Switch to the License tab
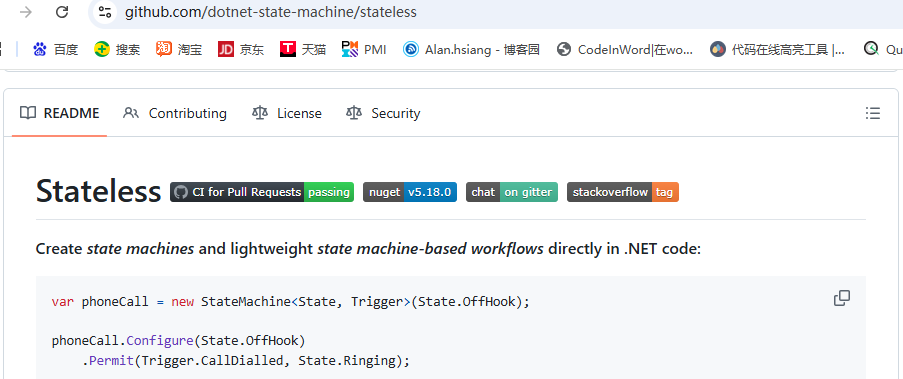The image size is (903, 379). pos(287,113)
